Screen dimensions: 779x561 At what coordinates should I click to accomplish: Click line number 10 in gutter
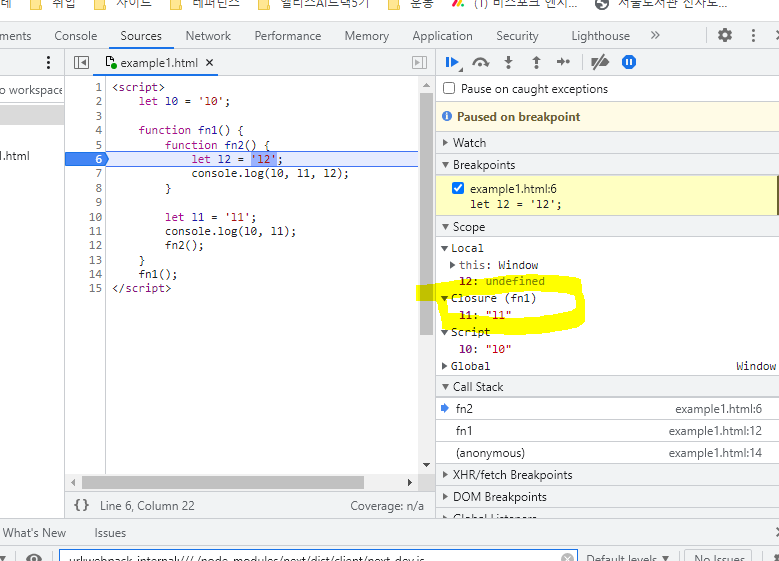click(x=95, y=217)
